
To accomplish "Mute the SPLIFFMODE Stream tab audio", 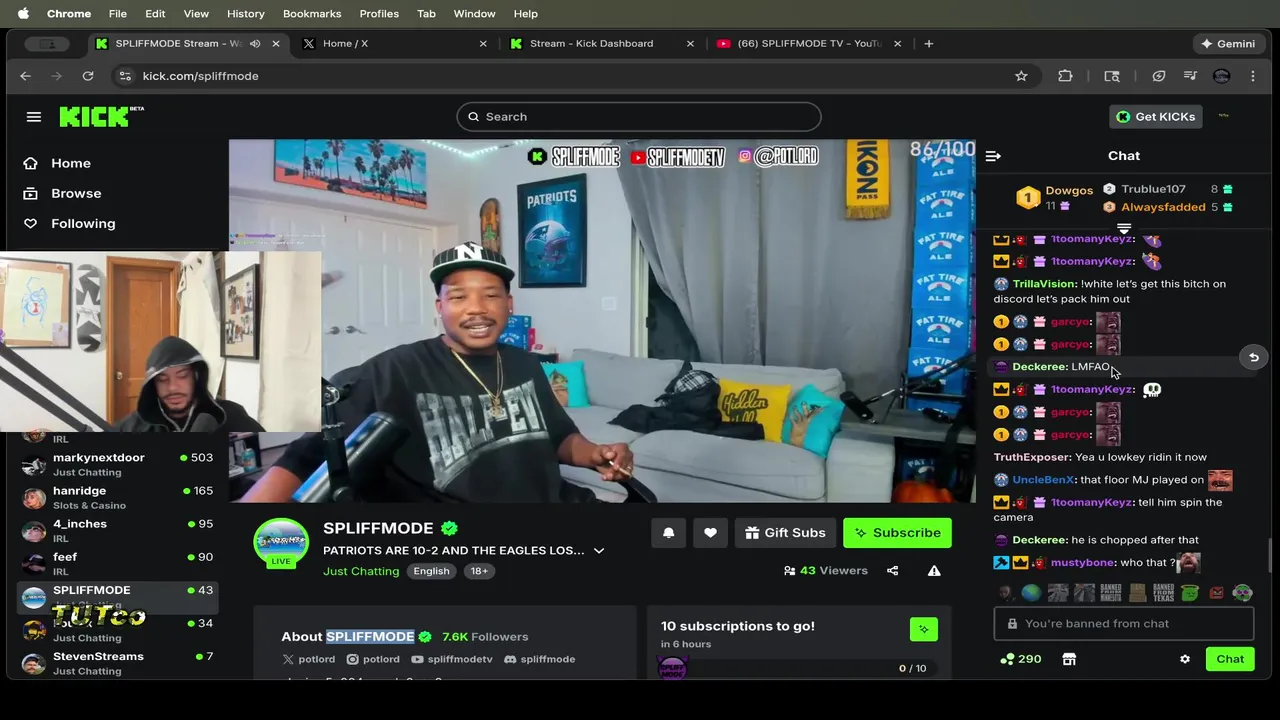I will 255,44.
